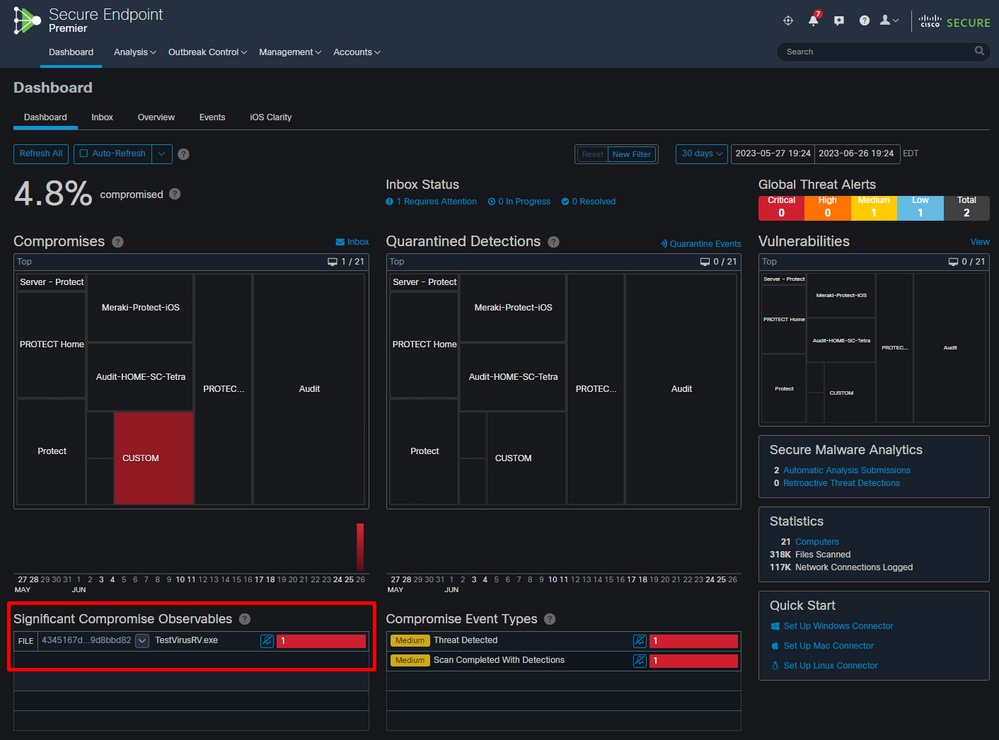The width and height of the screenshot is (999, 740).
Task: Toggle the Auto-Refresh checkbox
Action: click(83, 154)
